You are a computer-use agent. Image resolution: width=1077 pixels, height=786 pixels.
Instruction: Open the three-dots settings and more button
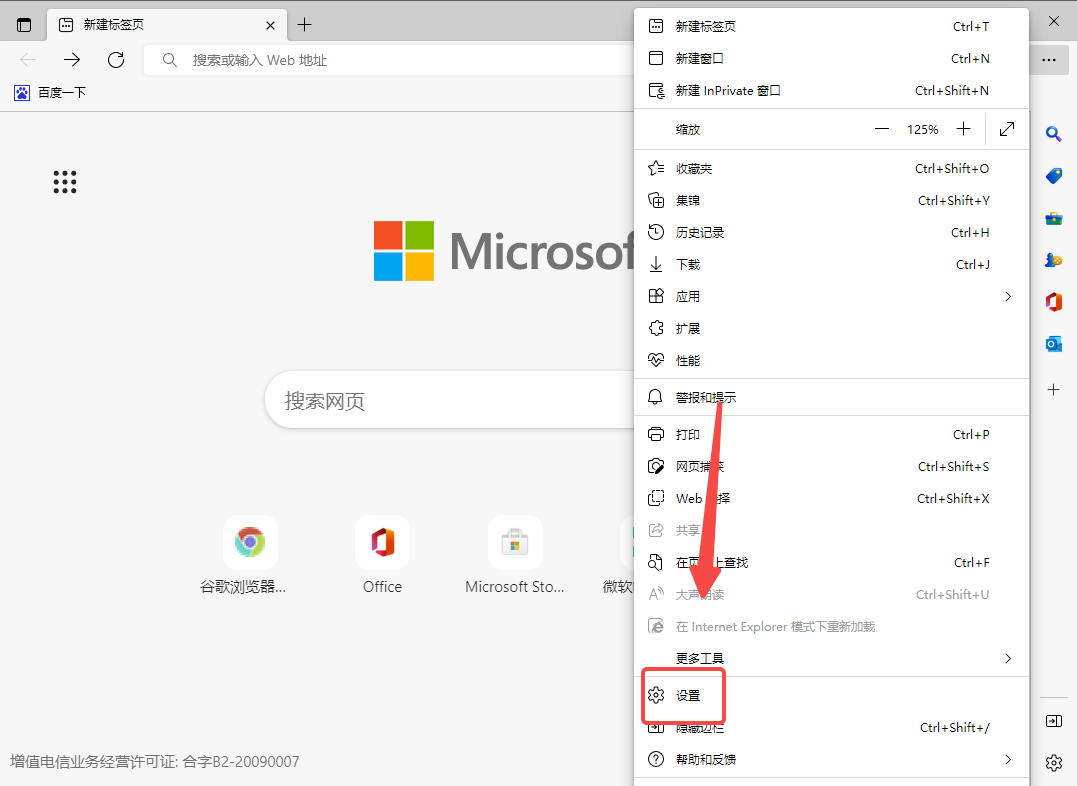(1049, 60)
